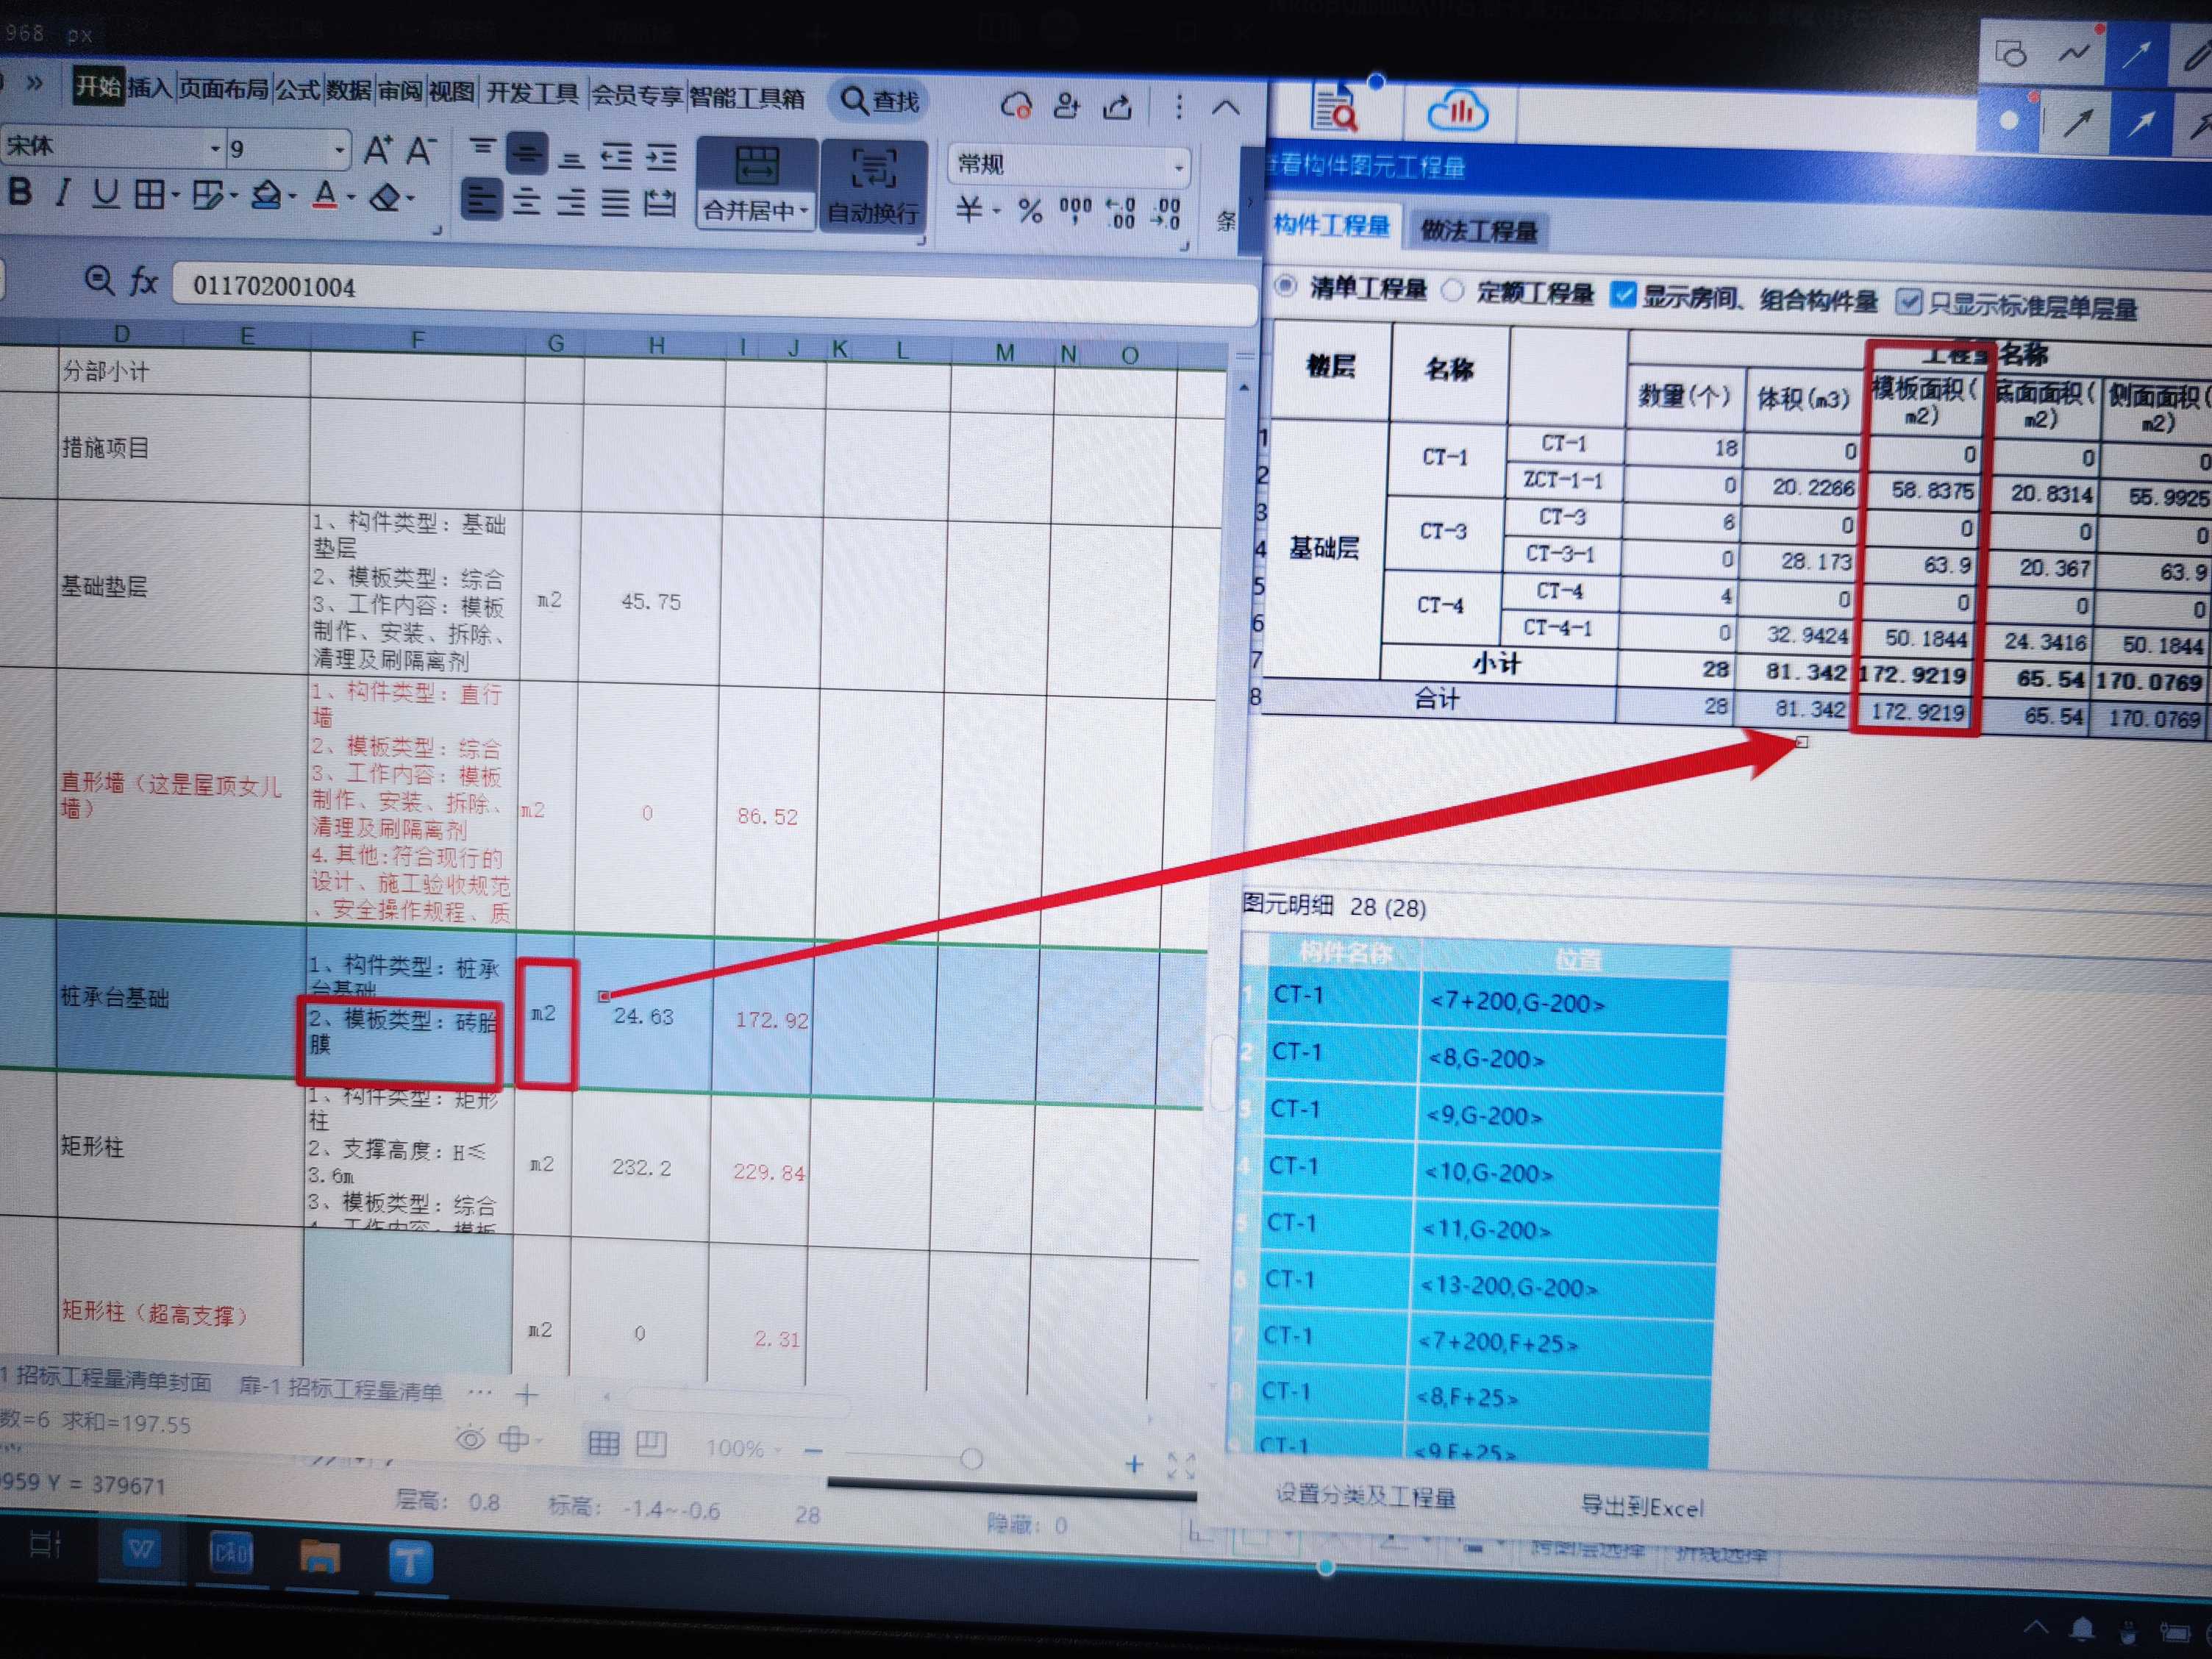This screenshot has height=1659, width=2212.
Task: Set vertical middle alignment
Action: pos(526,153)
